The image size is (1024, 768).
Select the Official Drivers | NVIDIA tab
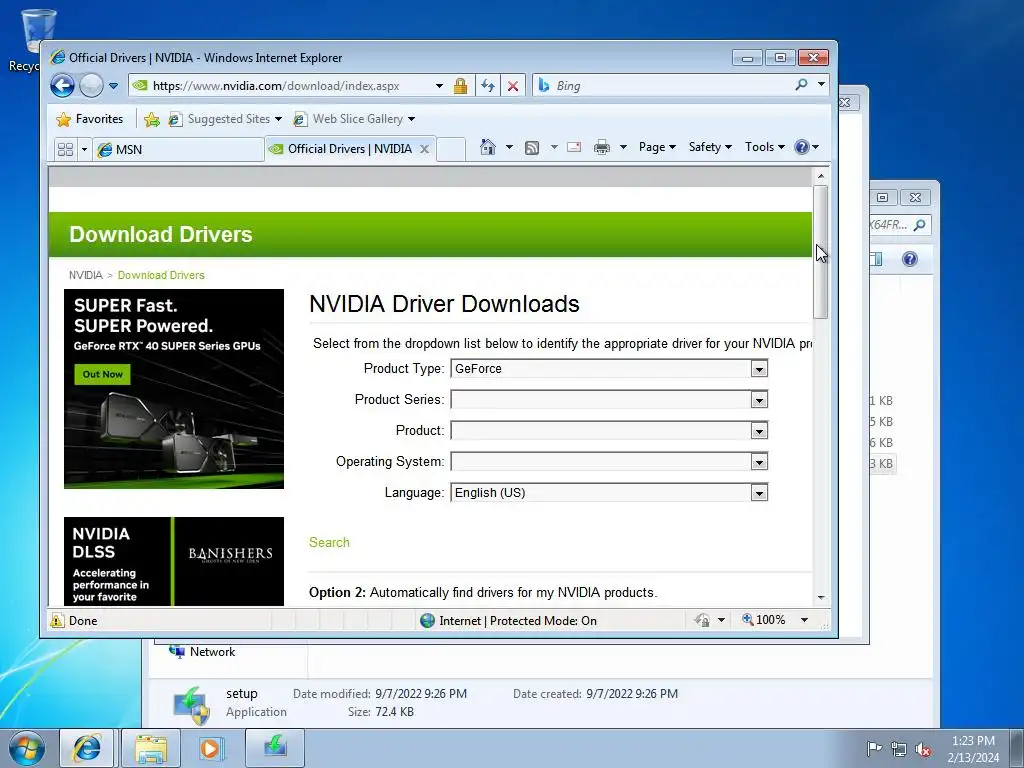tap(350, 149)
